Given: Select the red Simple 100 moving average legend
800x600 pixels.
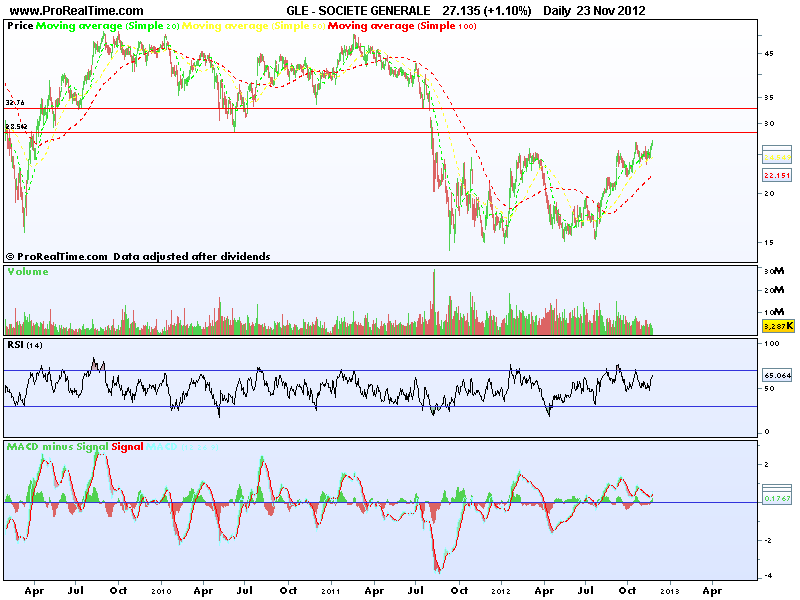Looking at the screenshot, I should (x=402, y=26).
